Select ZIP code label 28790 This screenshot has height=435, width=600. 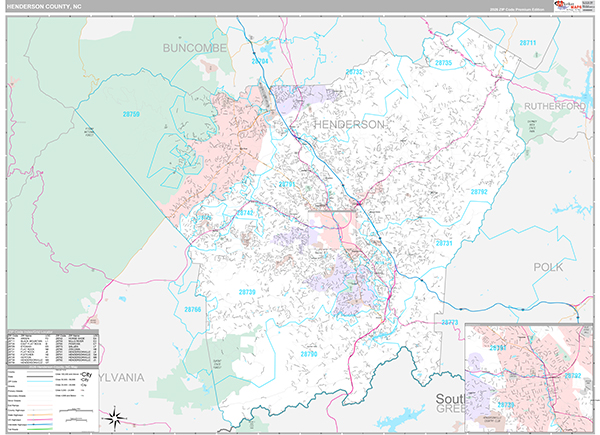tap(308, 354)
